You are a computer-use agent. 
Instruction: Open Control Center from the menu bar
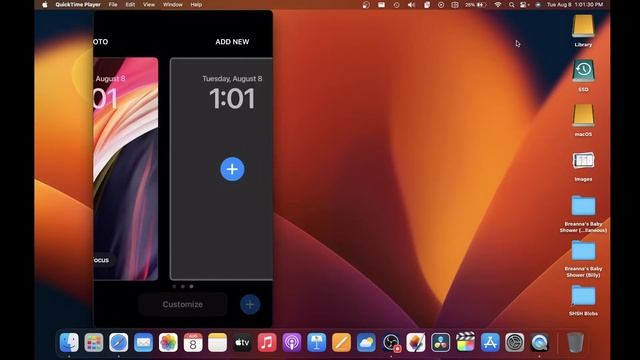pos(524,4)
